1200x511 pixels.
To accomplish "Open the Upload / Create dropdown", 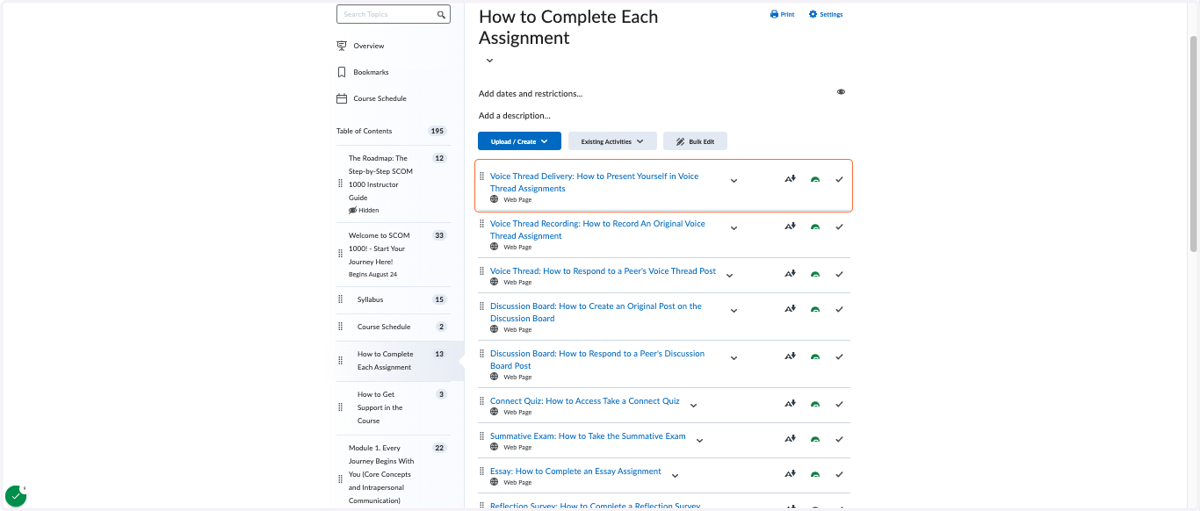I will click(x=519, y=141).
